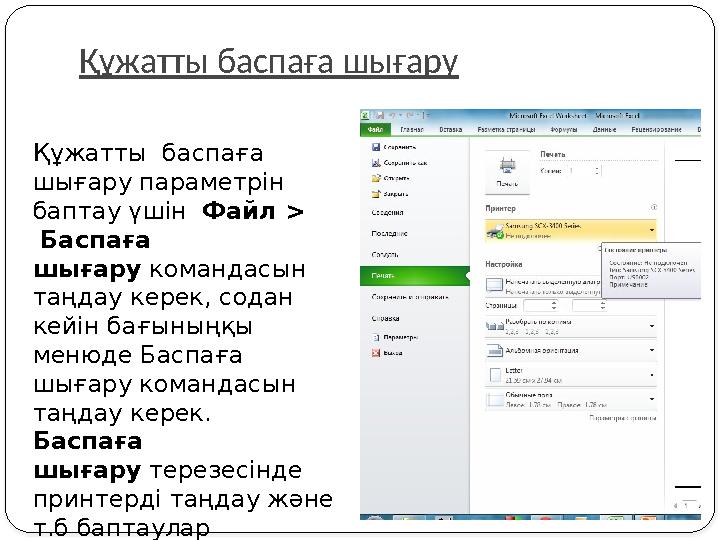Click the Открыть text in backstage menu

[396, 178]
